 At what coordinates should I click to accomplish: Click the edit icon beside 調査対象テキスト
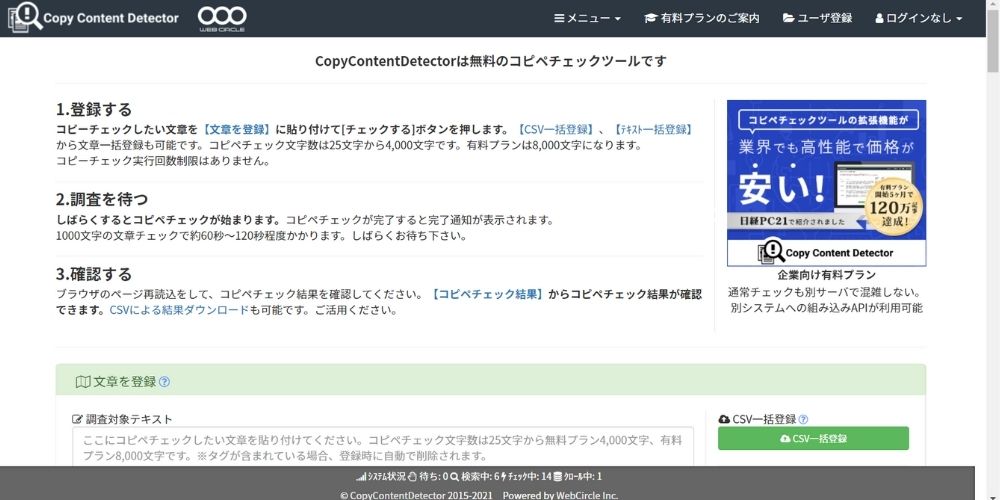[x=77, y=420]
